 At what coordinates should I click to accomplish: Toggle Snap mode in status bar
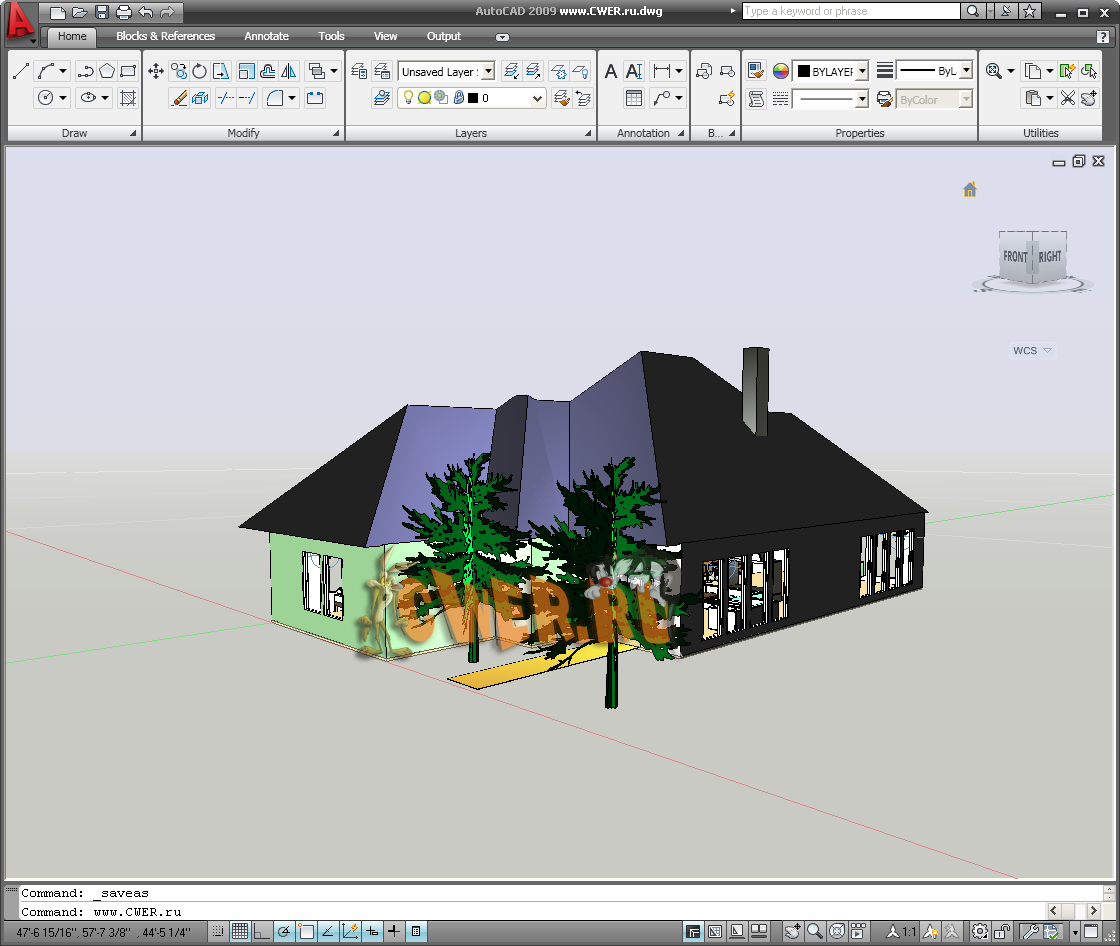[x=218, y=932]
